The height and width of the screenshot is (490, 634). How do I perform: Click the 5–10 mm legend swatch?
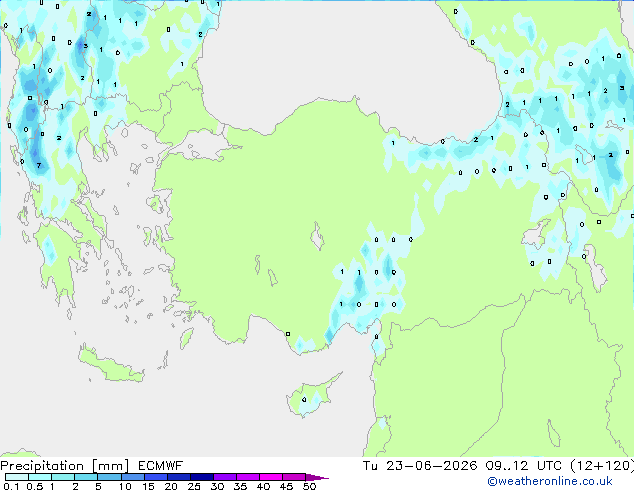(109, 477)
